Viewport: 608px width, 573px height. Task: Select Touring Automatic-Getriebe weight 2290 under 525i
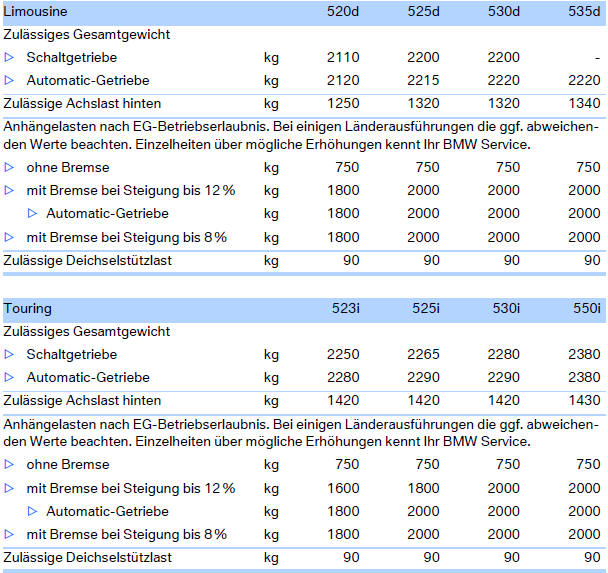pyautogui.click(x=423, y=377)
